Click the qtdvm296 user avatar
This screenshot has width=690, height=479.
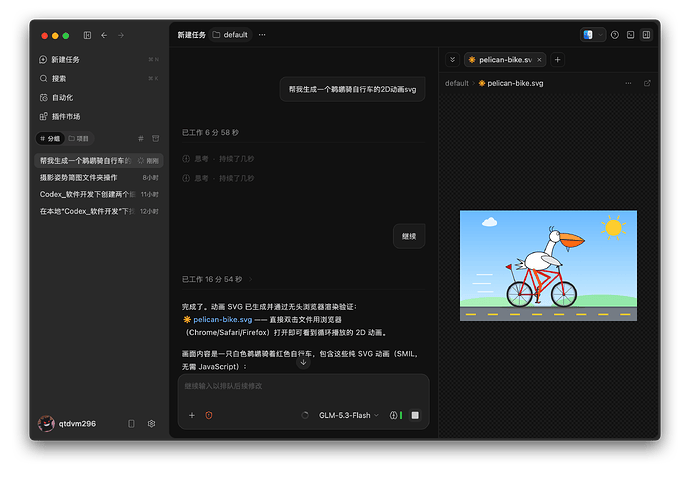46,424
